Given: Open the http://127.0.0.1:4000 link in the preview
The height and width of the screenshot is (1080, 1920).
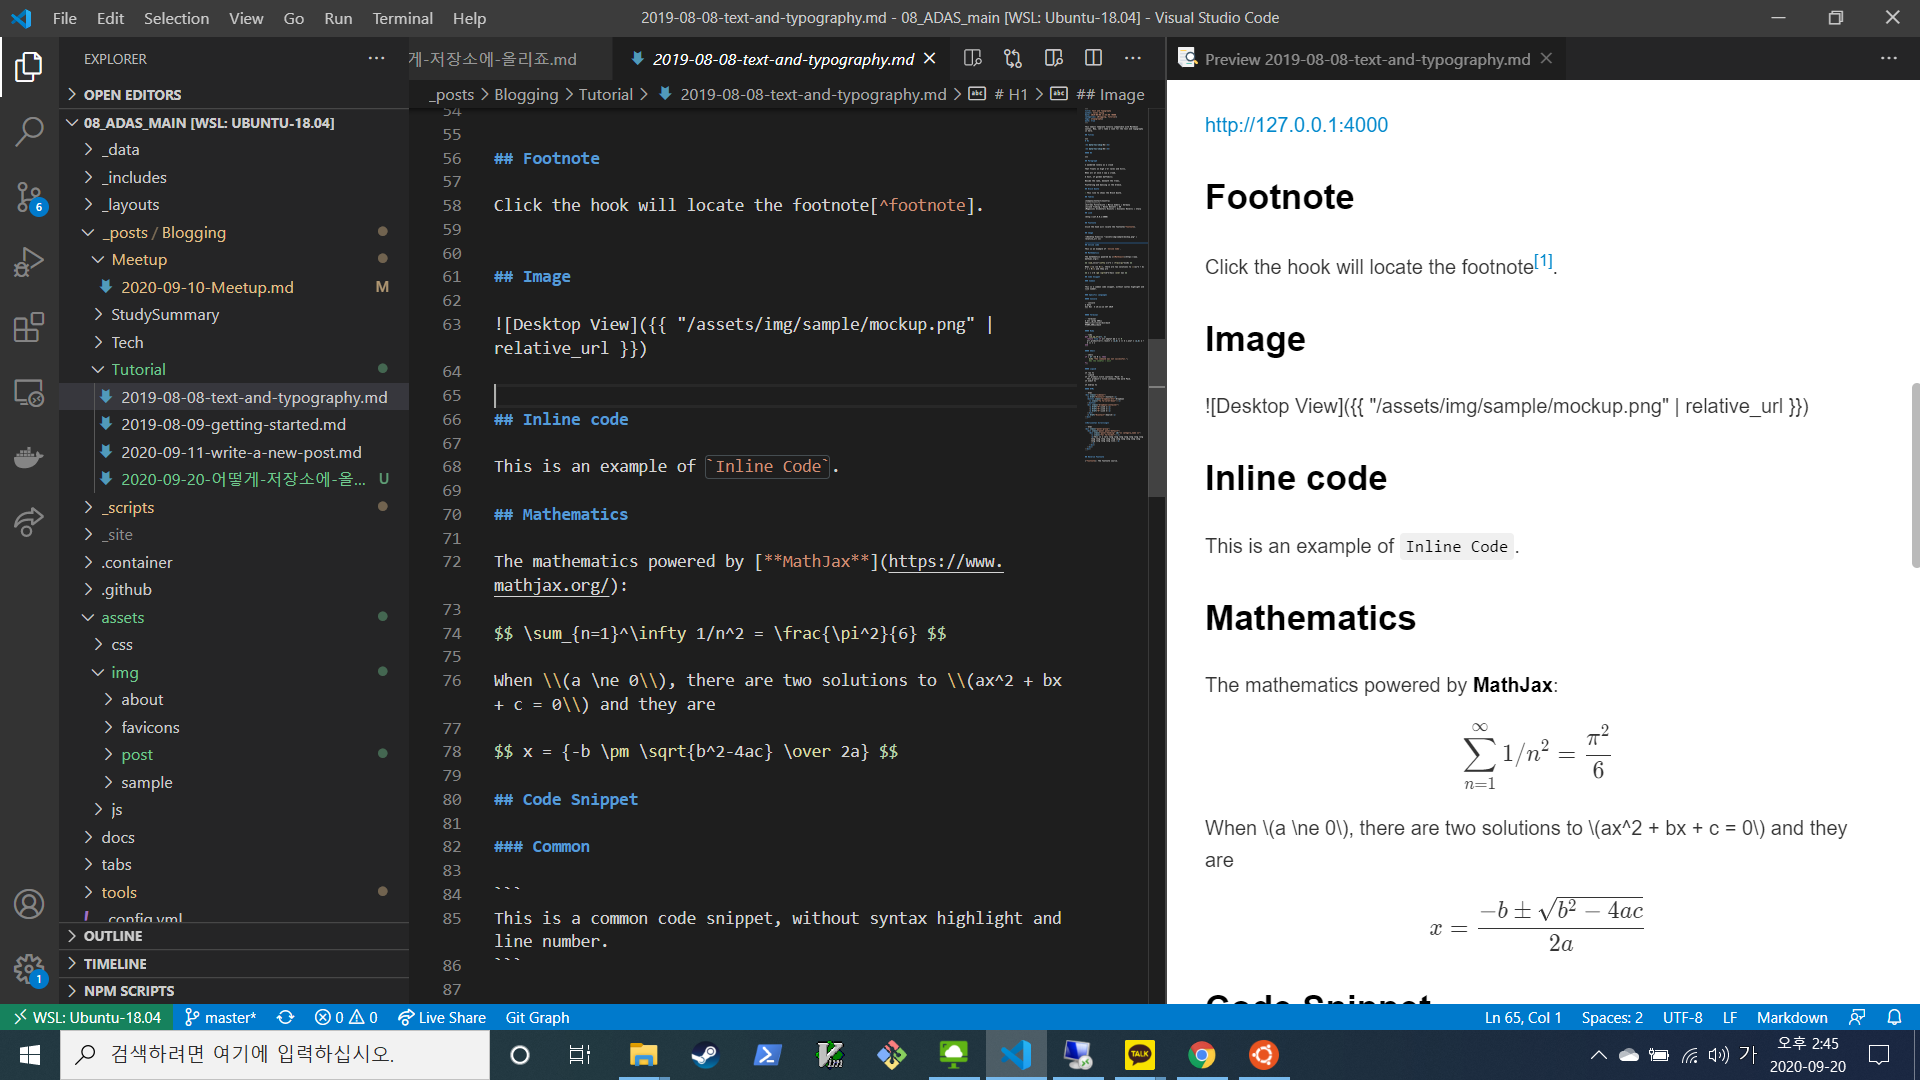Looking at the screenshot, I should coord(1296,124).
